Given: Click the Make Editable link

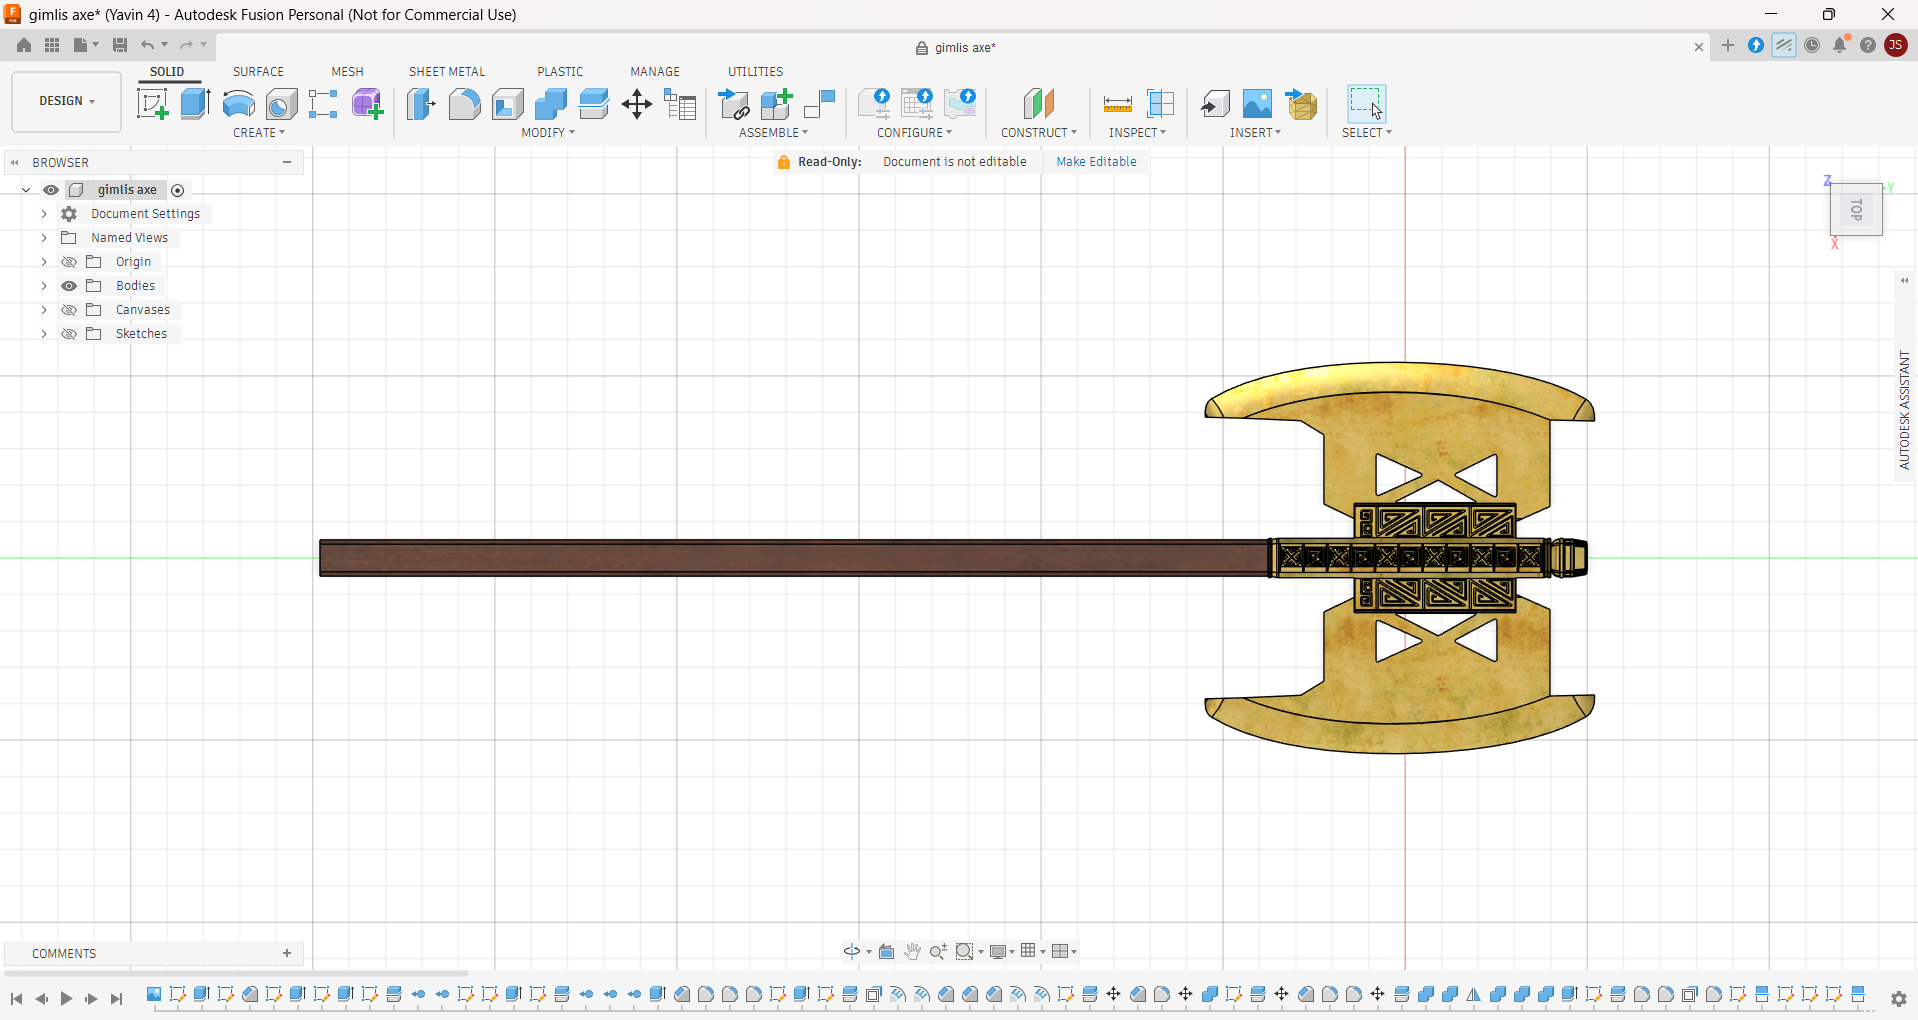Looking at the screenshot, I should [1096, 162].
